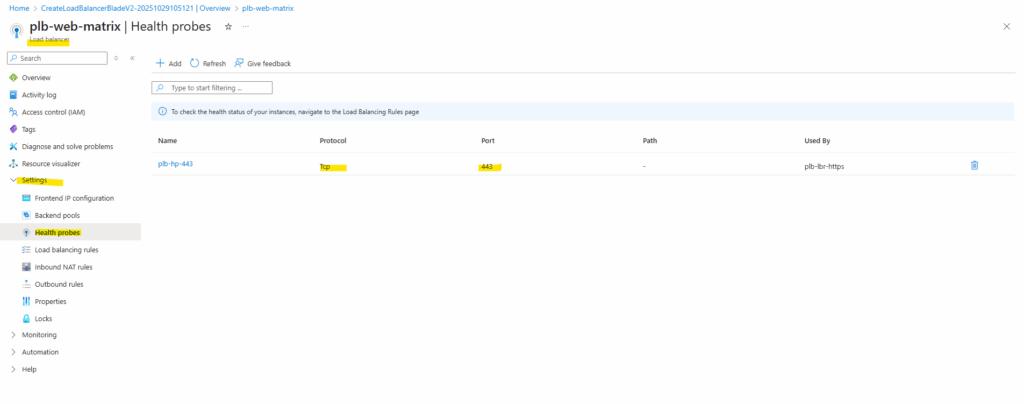Collapse the sidebar with double-chevron icon
The image size is (1024, 404).
coord(132,58)
